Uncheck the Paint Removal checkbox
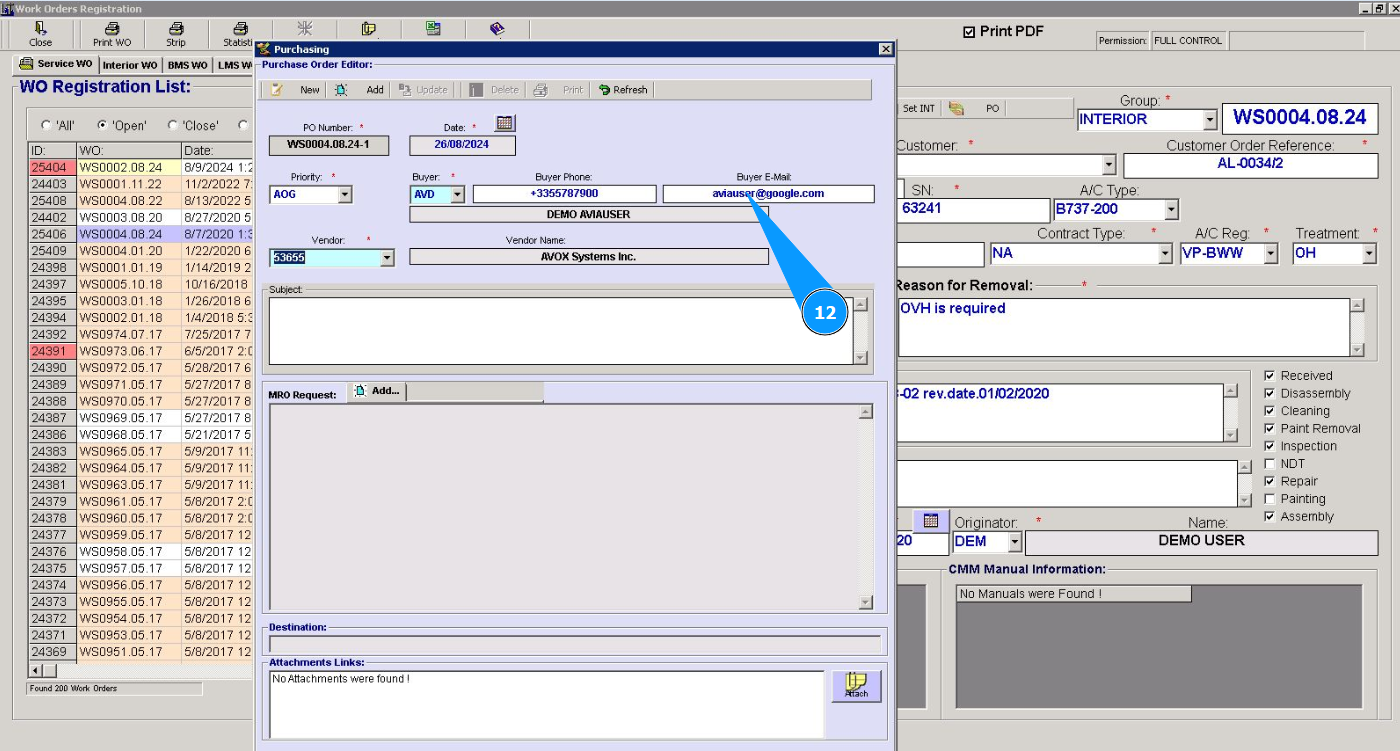 coord(1269,429)
